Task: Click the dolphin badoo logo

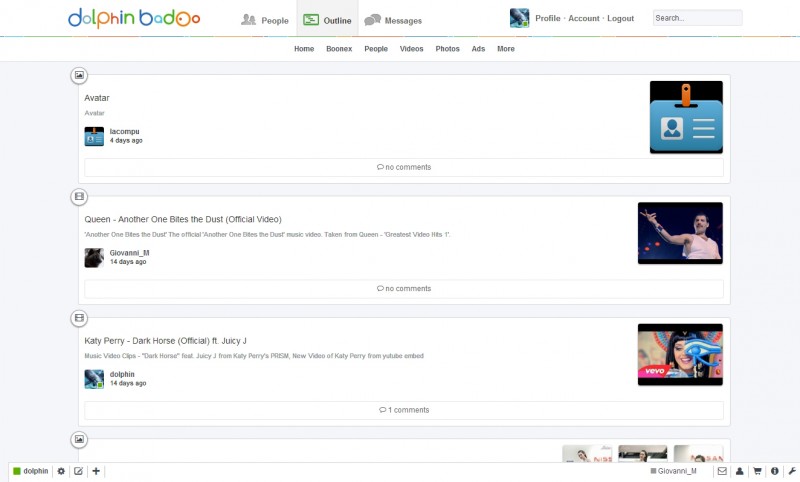Action: pos(134,18)
